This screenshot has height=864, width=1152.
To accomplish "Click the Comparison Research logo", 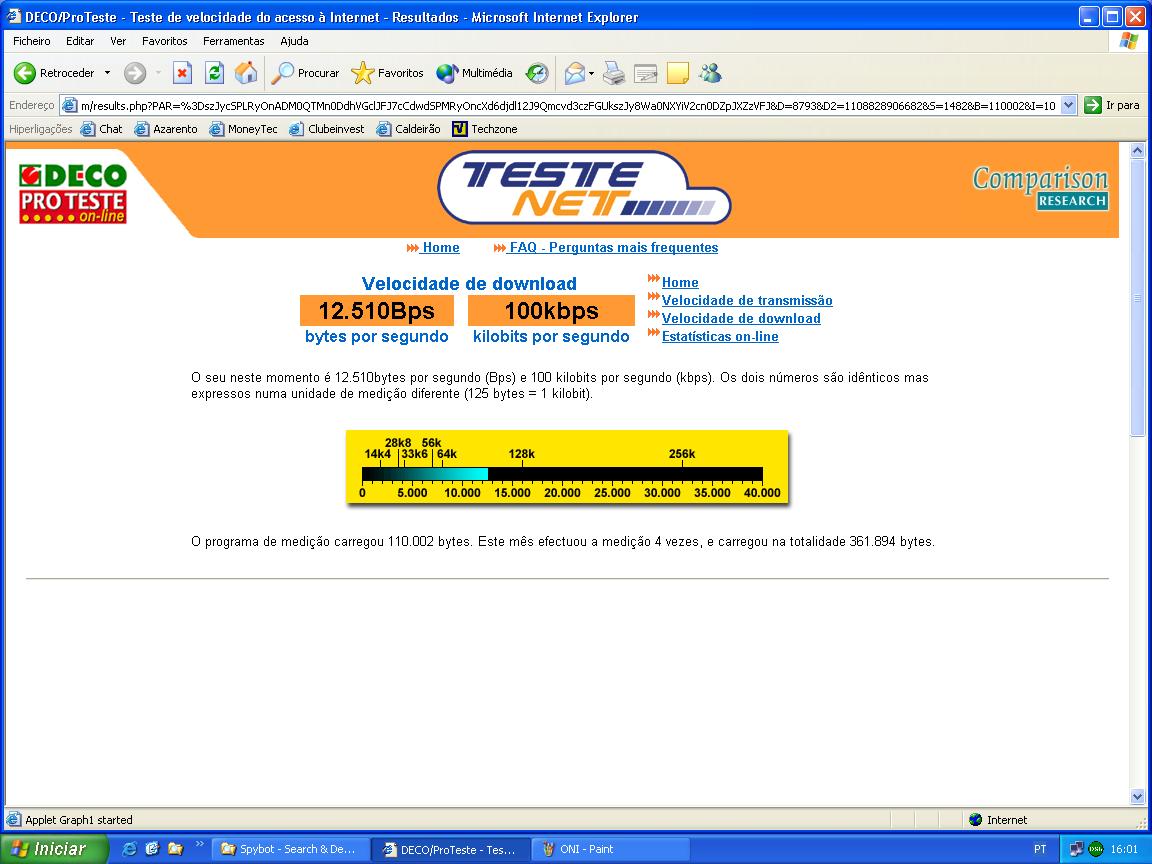I will [x=1040, y=187].
